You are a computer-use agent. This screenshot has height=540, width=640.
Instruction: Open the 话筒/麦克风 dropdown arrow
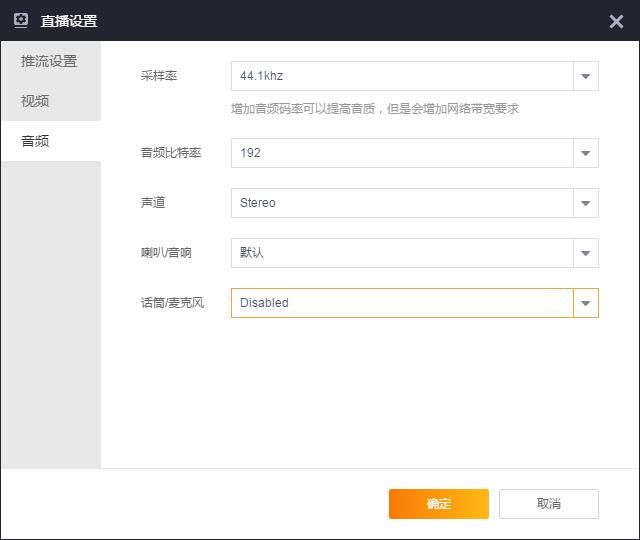(x=586, y=303)
